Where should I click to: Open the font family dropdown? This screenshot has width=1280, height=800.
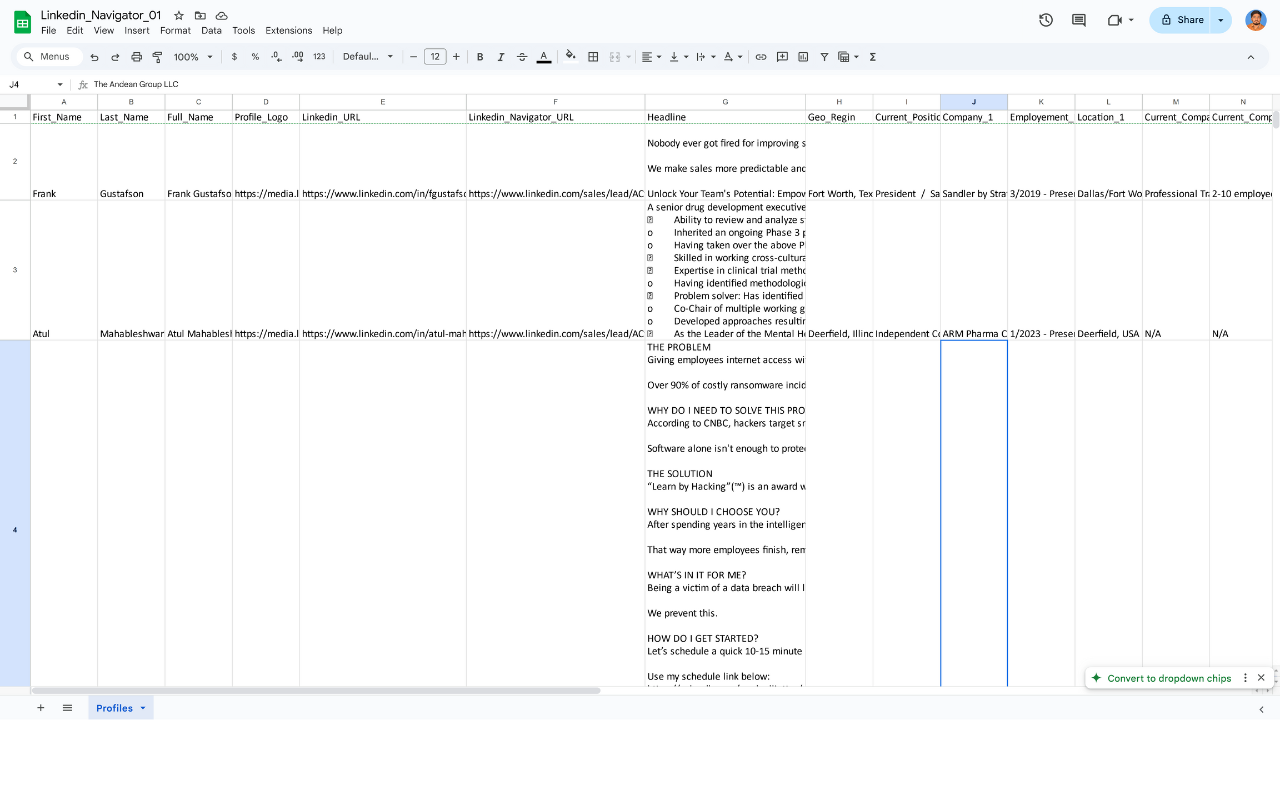[x=368, y=57]
